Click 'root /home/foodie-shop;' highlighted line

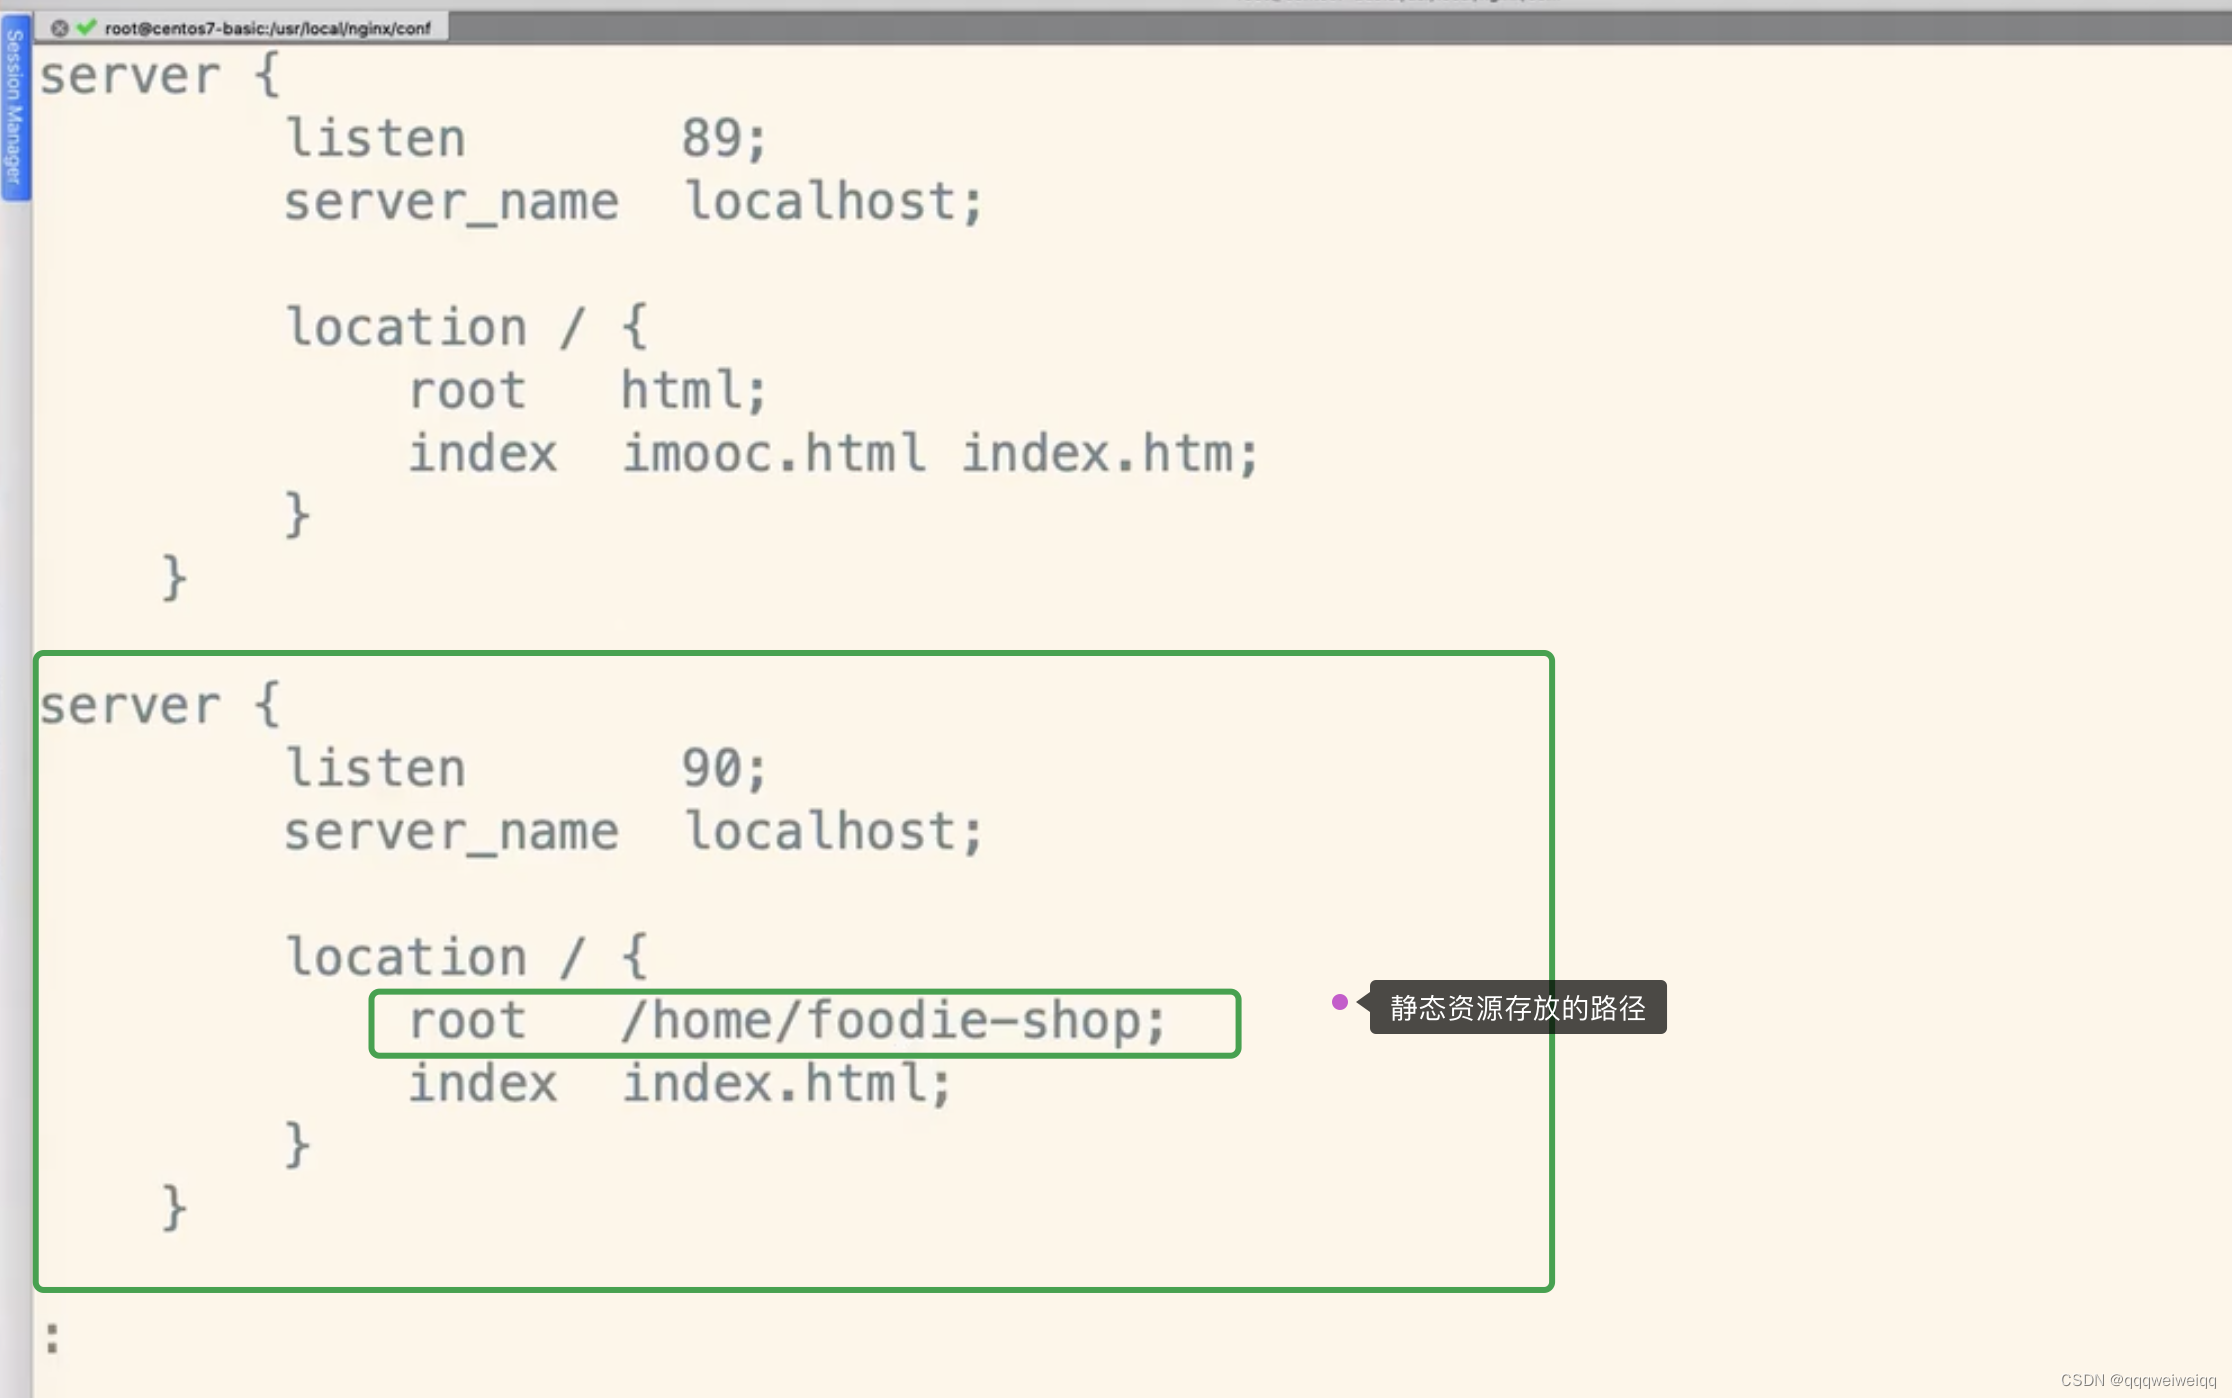click(788, 1021)
